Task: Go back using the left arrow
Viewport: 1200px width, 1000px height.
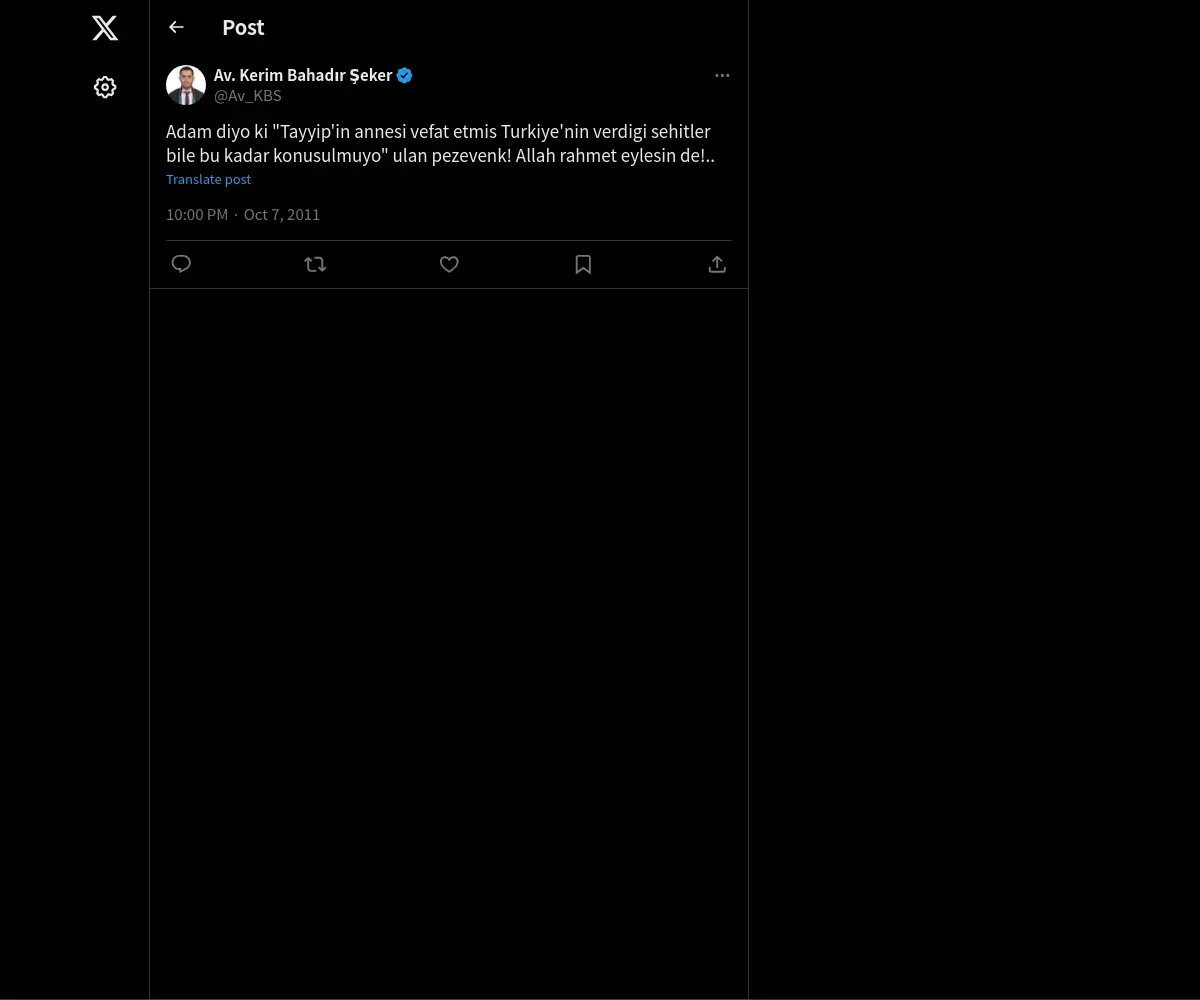Action: tap(177, 28)
